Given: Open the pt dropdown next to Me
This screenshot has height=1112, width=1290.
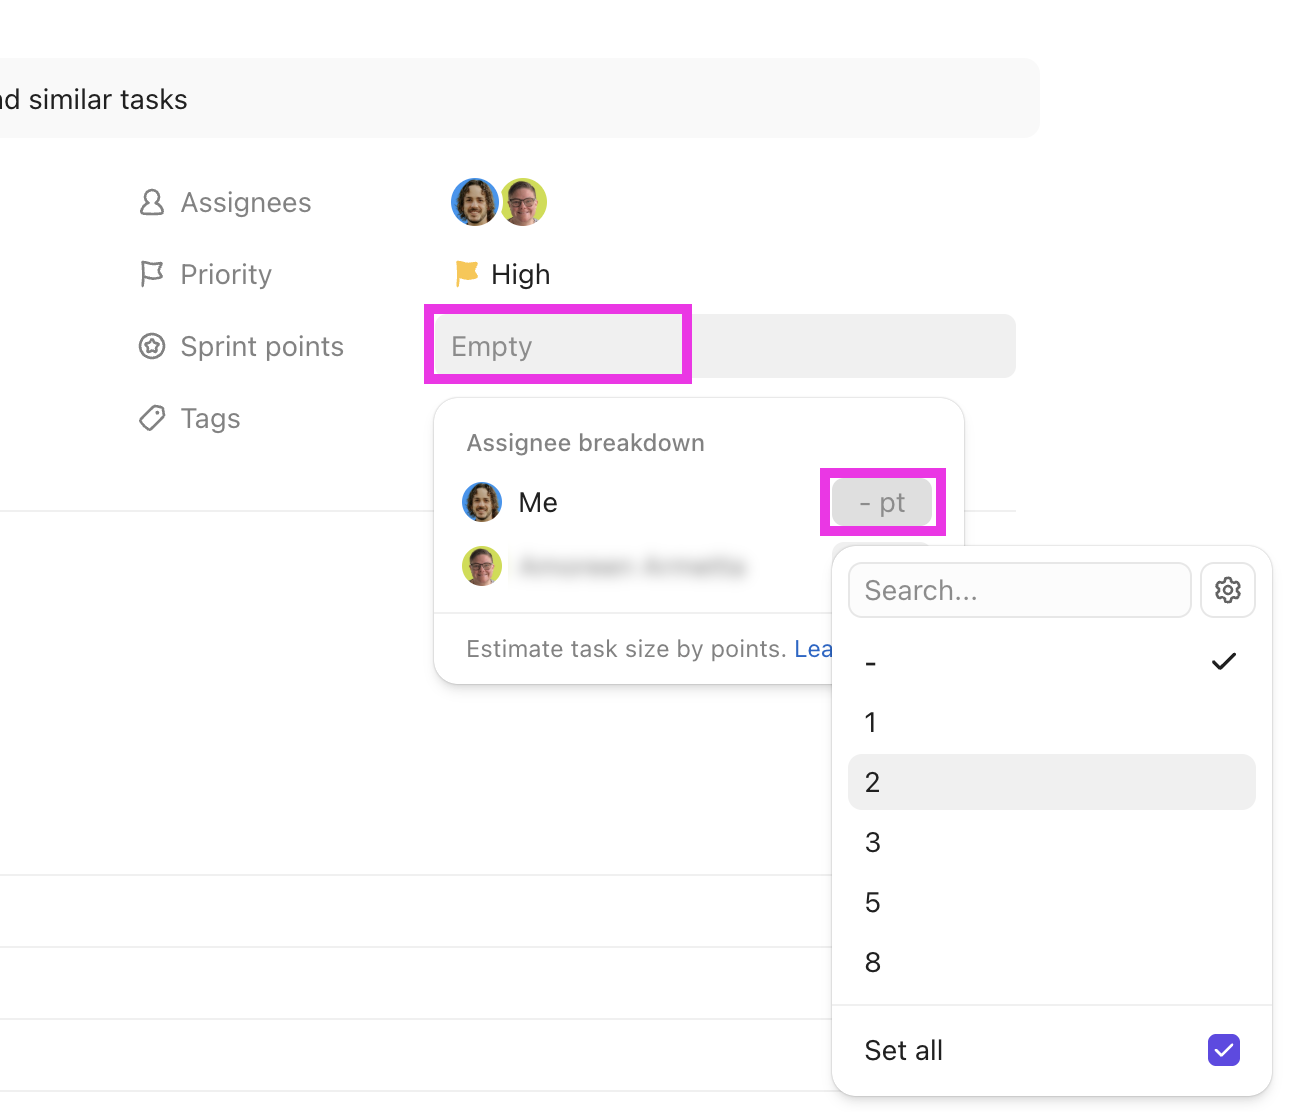Looking at the screenshot, I should (x=882, y=501).
